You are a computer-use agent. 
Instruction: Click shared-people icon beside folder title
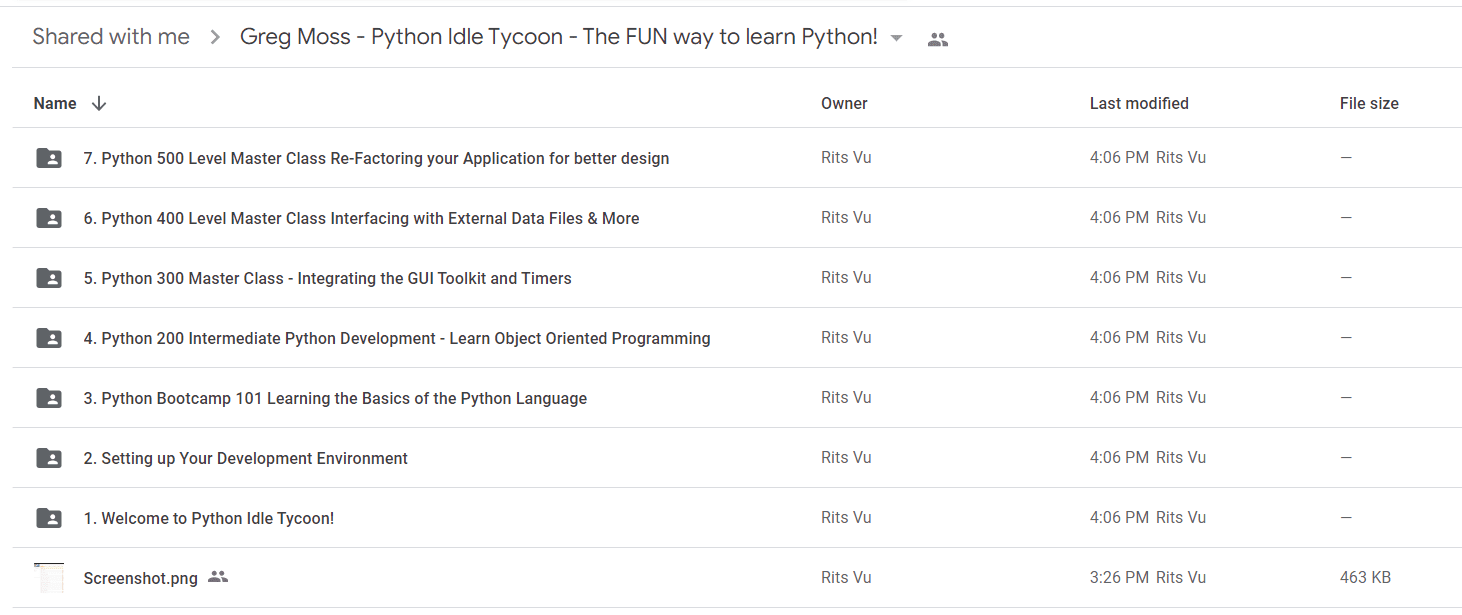click(x=937, y=40)
